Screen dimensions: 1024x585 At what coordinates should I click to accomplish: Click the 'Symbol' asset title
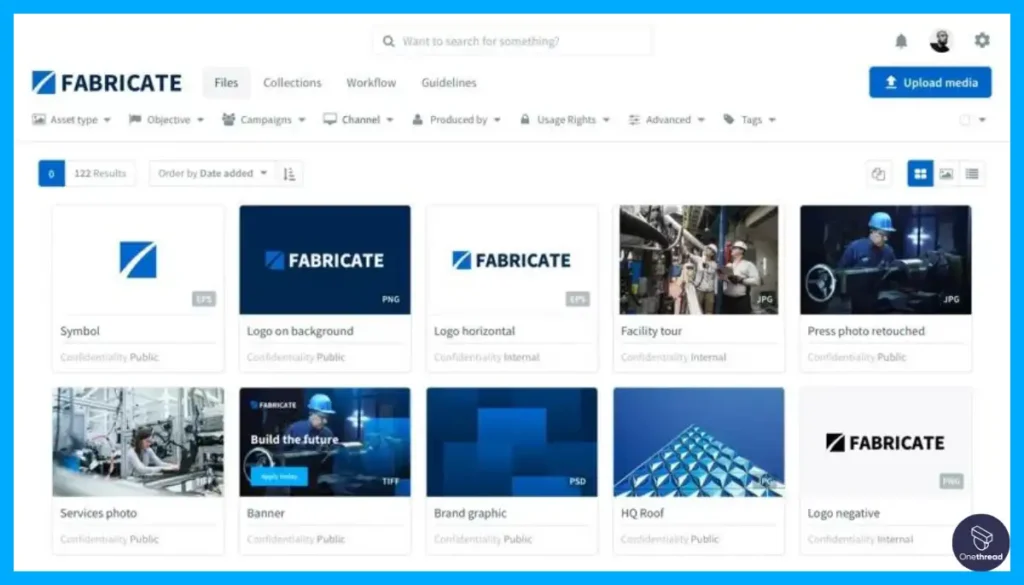coord(80,331)
